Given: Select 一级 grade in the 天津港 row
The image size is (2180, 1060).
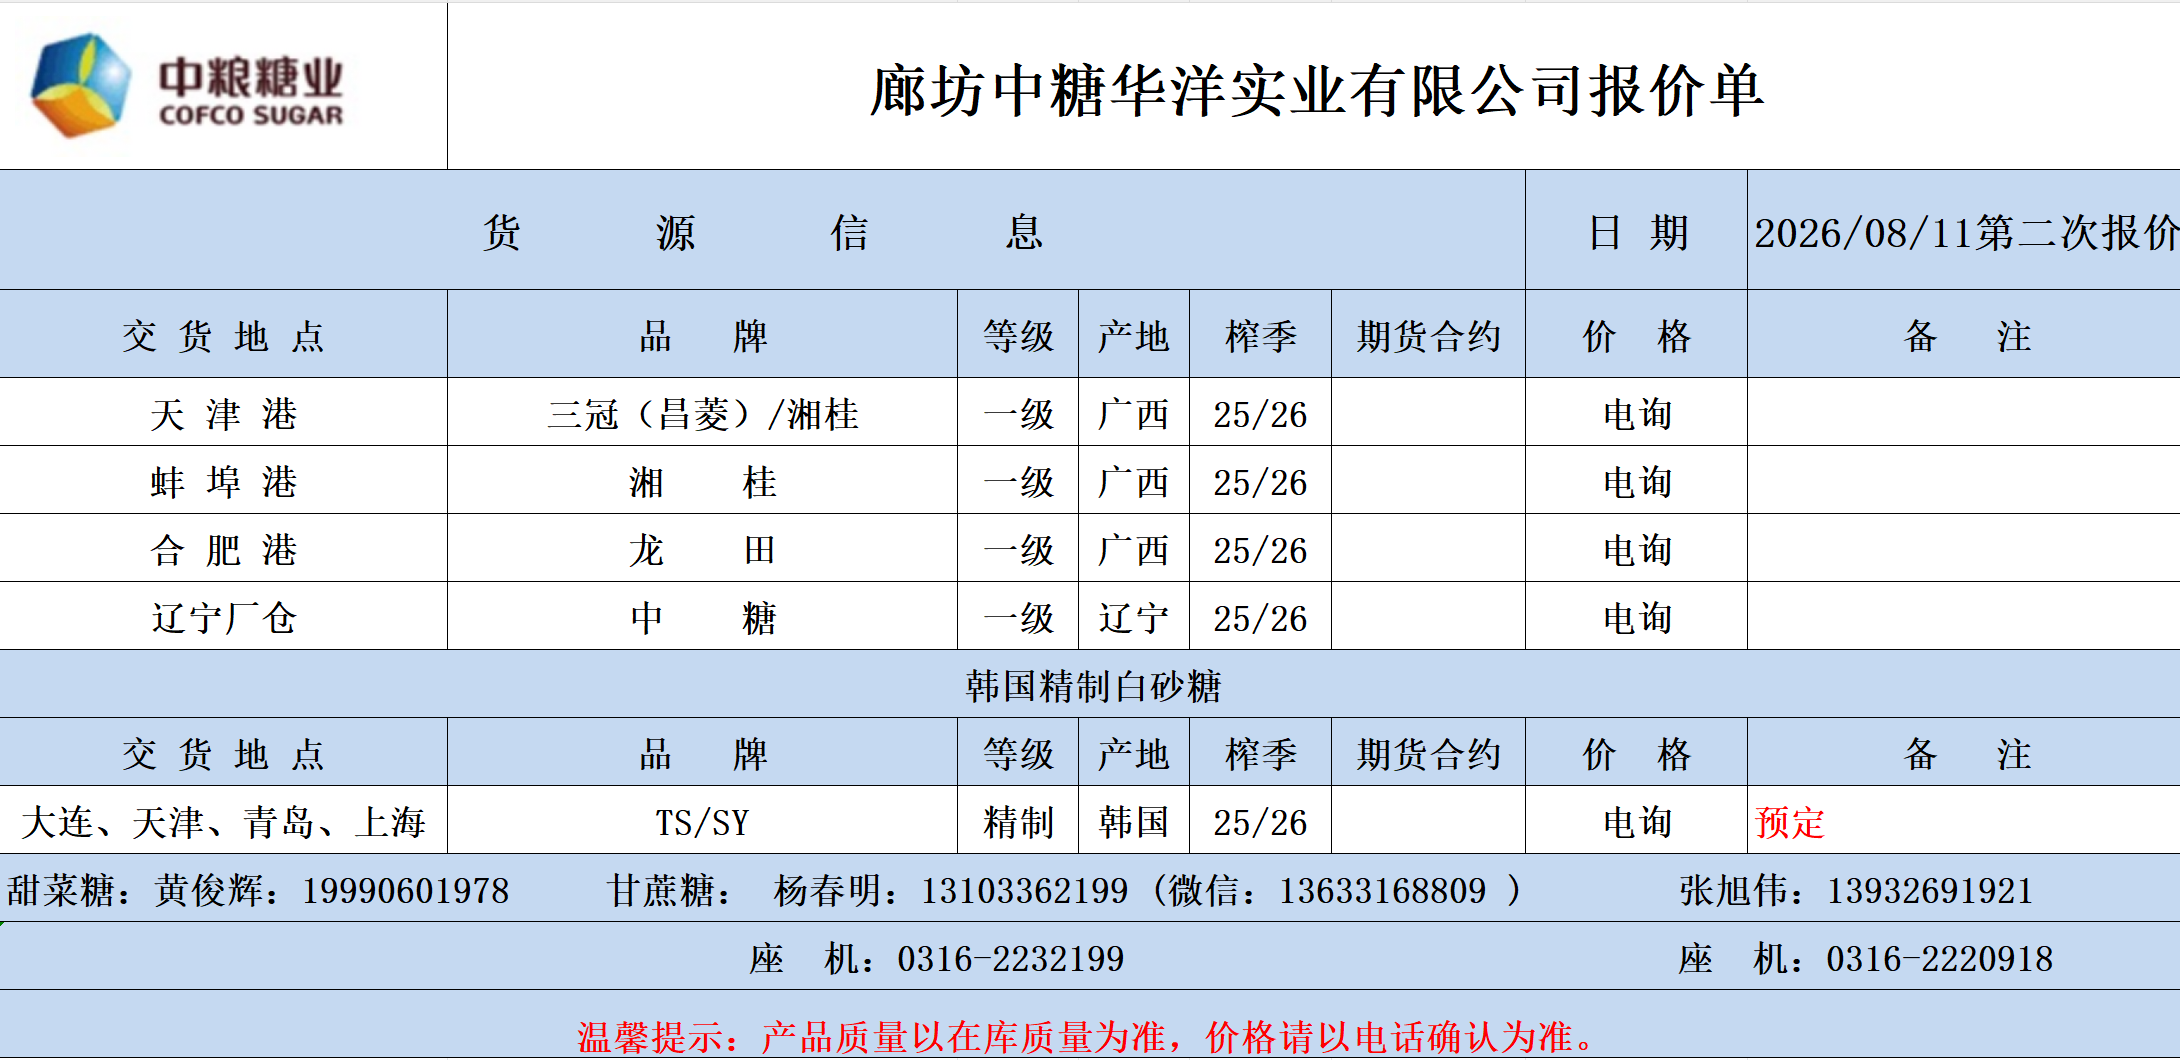Looking at the screenshot, I should click(x=1018, y=414).
